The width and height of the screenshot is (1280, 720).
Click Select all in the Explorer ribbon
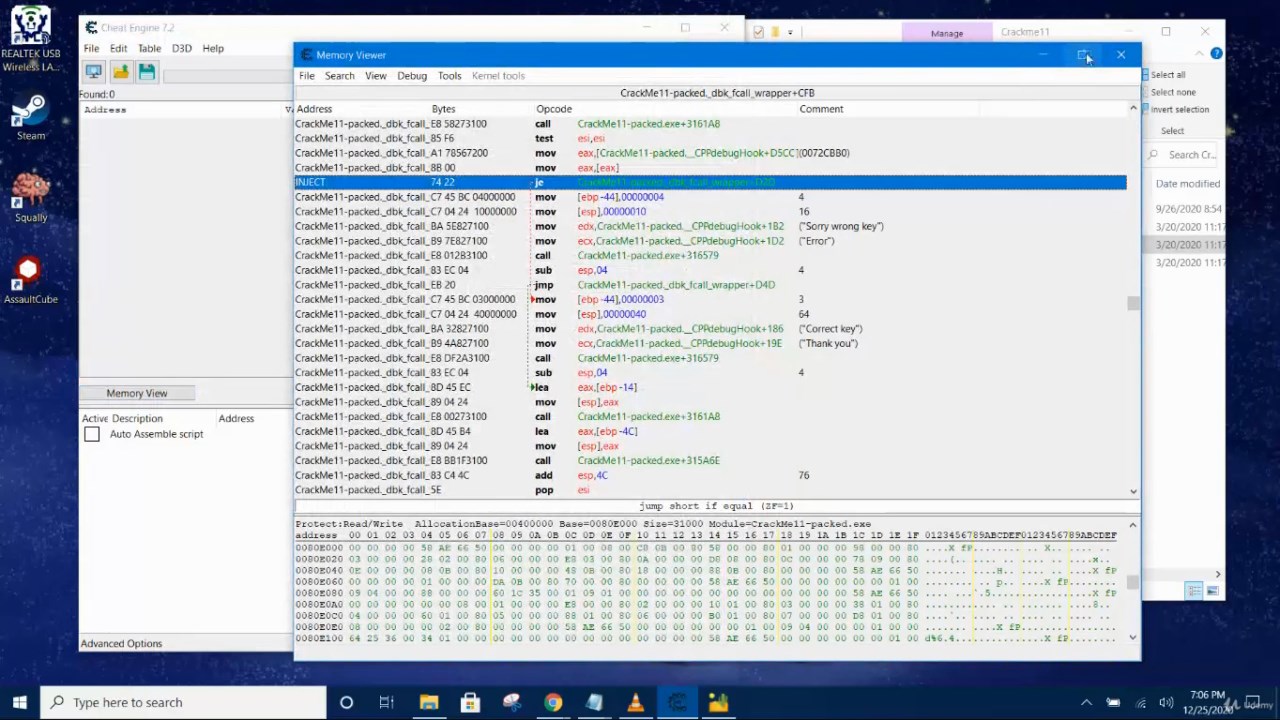1167,75
